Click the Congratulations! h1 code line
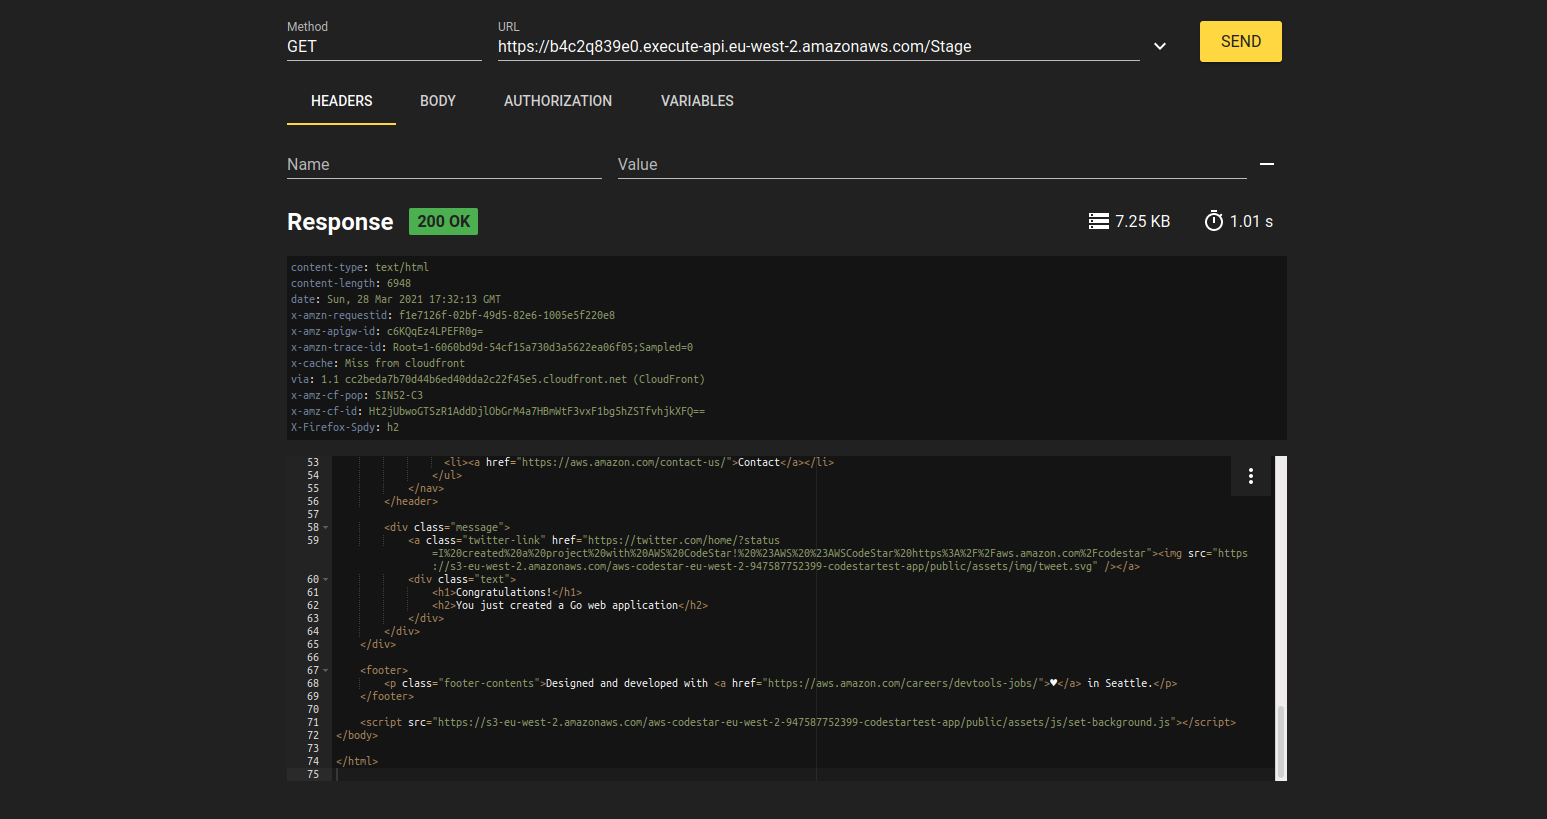 click(507, 592)
